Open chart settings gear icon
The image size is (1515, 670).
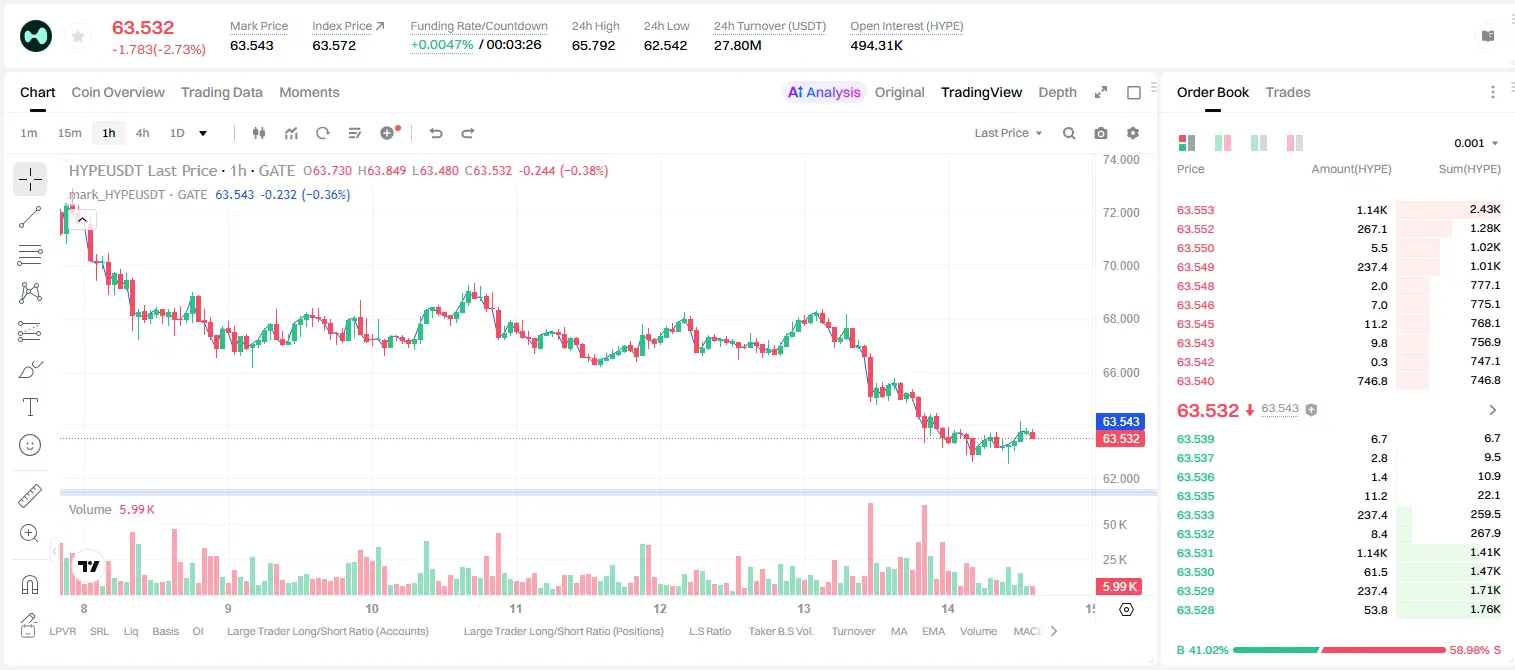coord(1133,133)
